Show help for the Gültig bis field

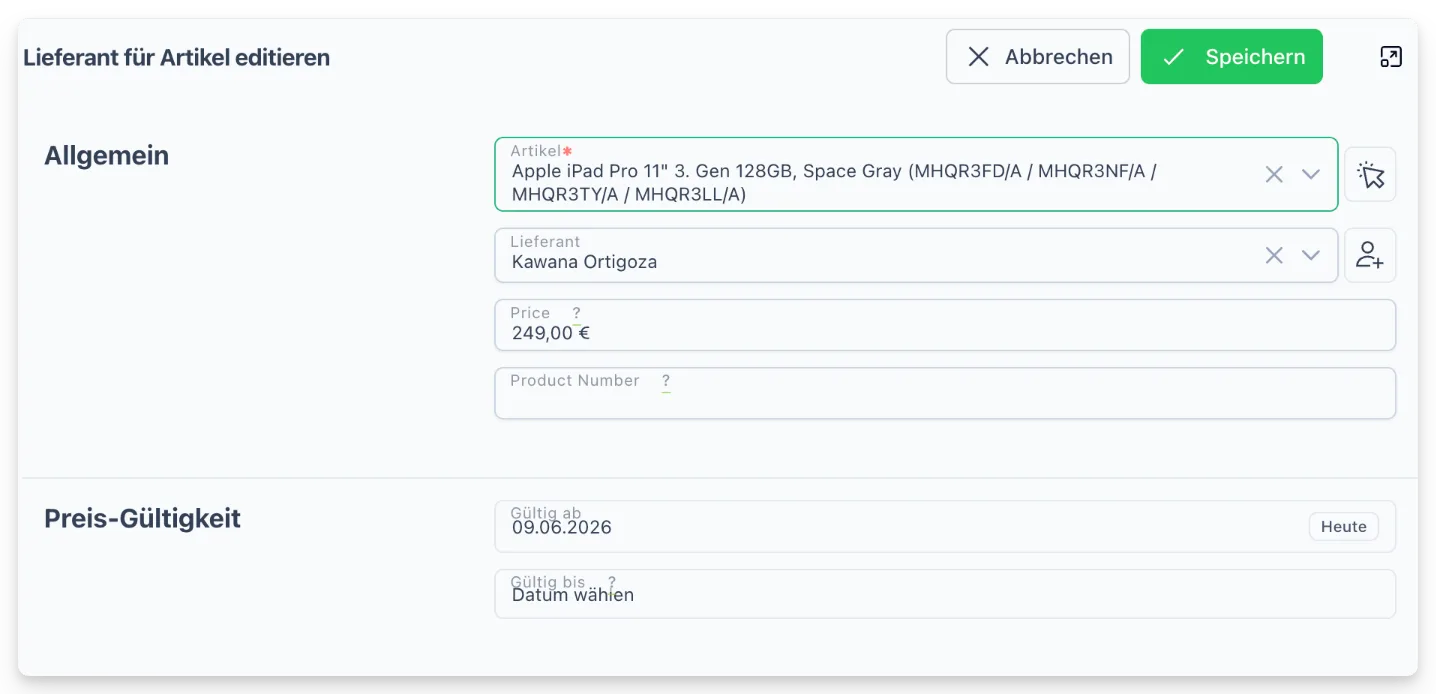612,582
